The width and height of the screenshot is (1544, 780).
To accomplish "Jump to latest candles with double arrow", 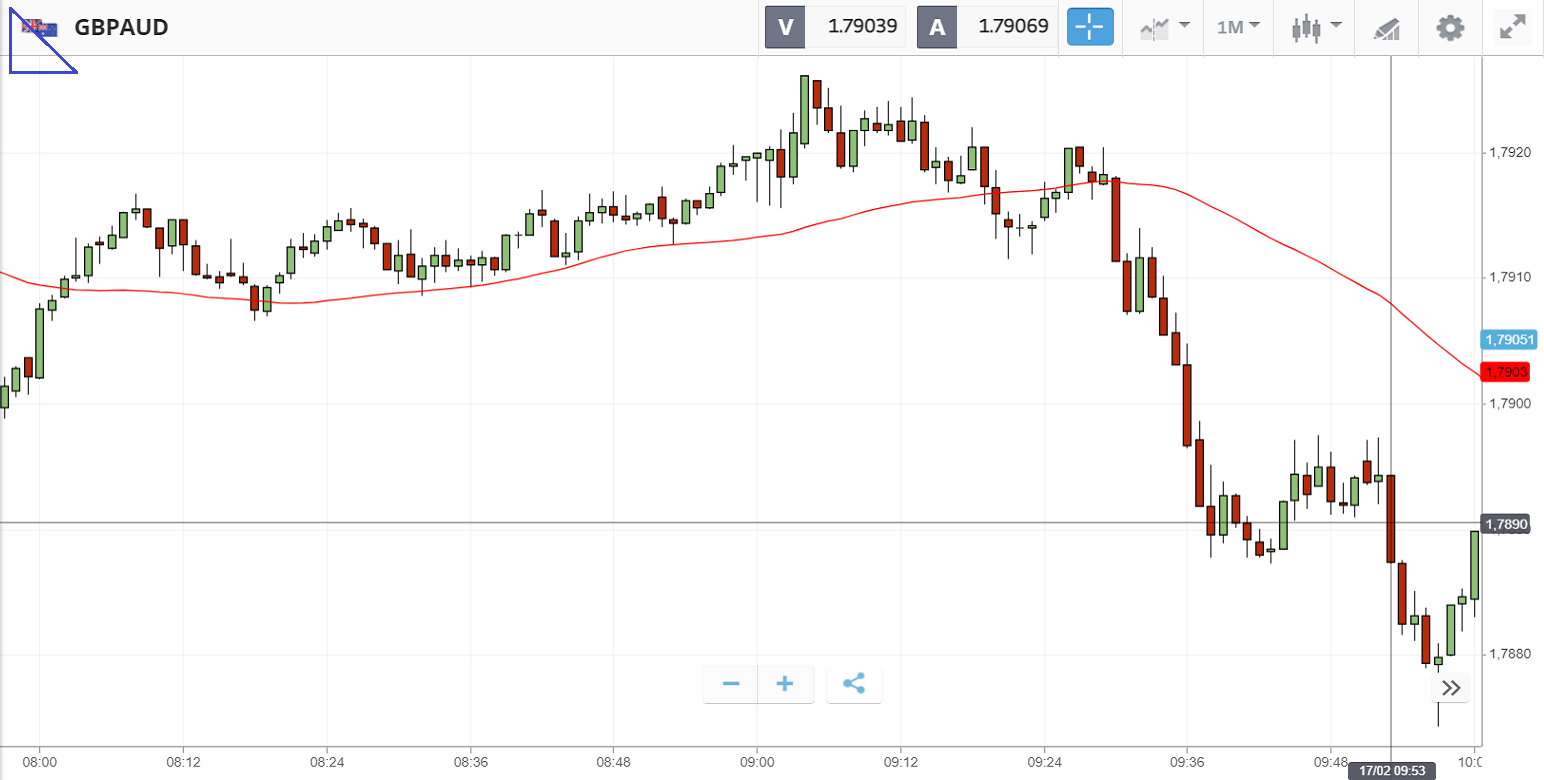I will 1451,688.
